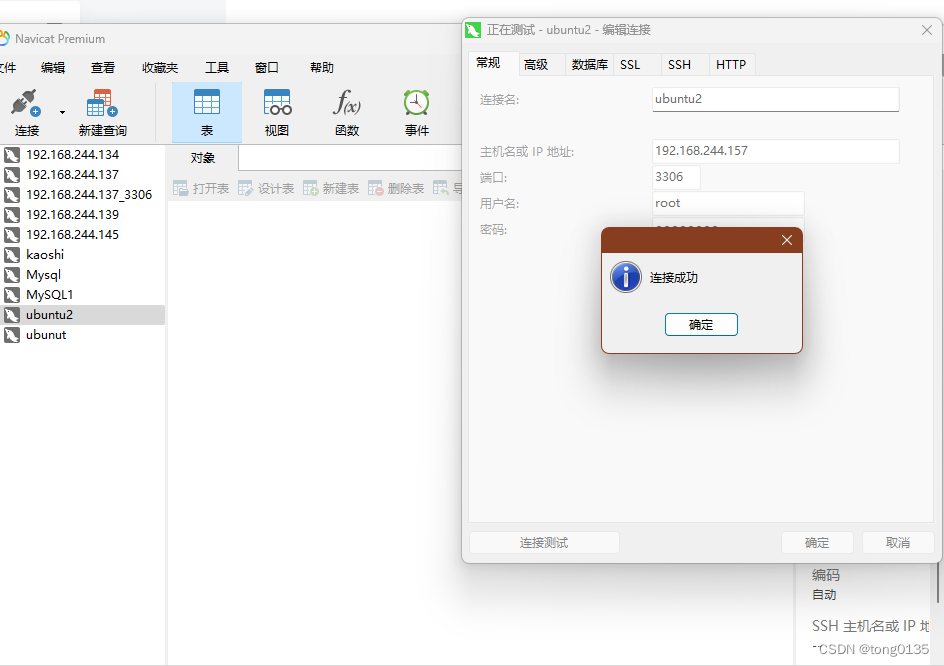Select connection 192.168.244.134 in the list

[x=82, y=155]
